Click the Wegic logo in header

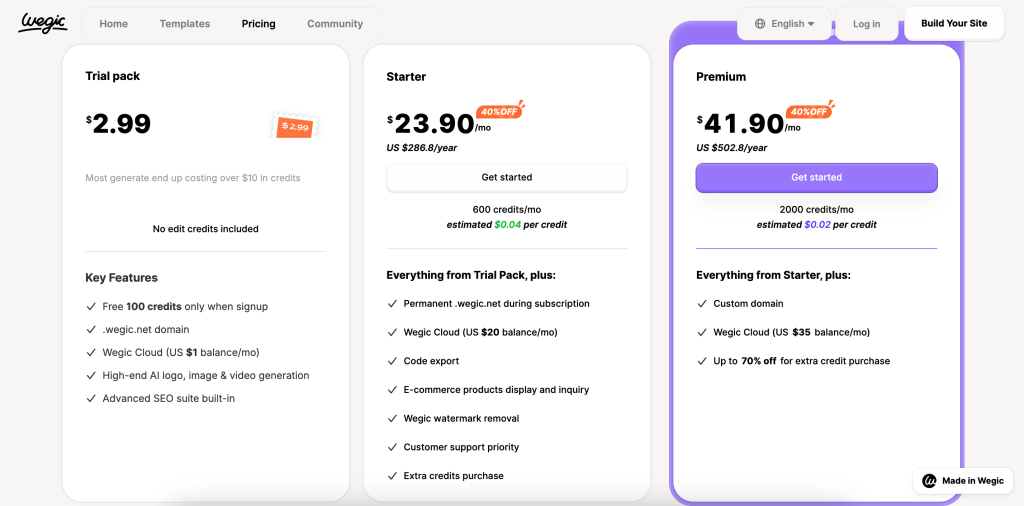42,23
